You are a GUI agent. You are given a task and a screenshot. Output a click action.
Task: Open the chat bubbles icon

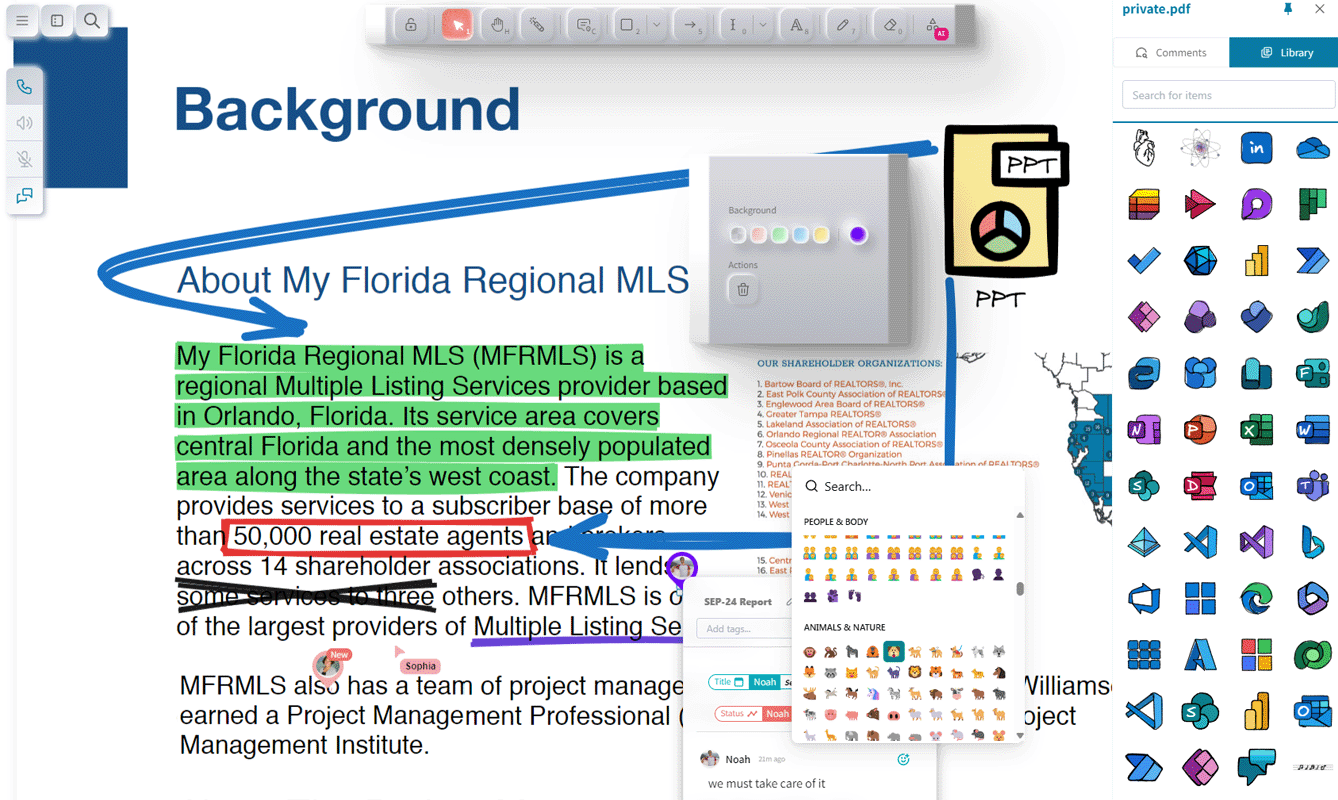(25, 195)
